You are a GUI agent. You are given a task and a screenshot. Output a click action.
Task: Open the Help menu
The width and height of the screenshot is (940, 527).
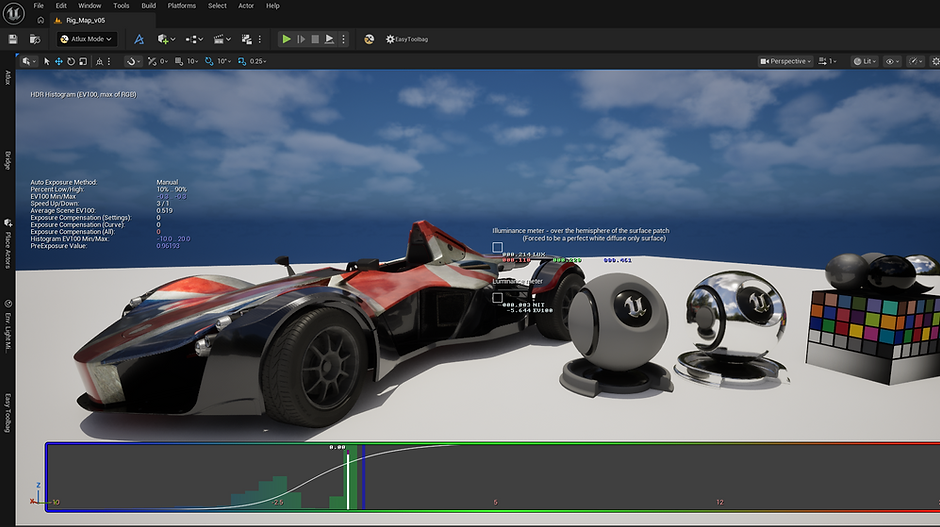point(273,5)
